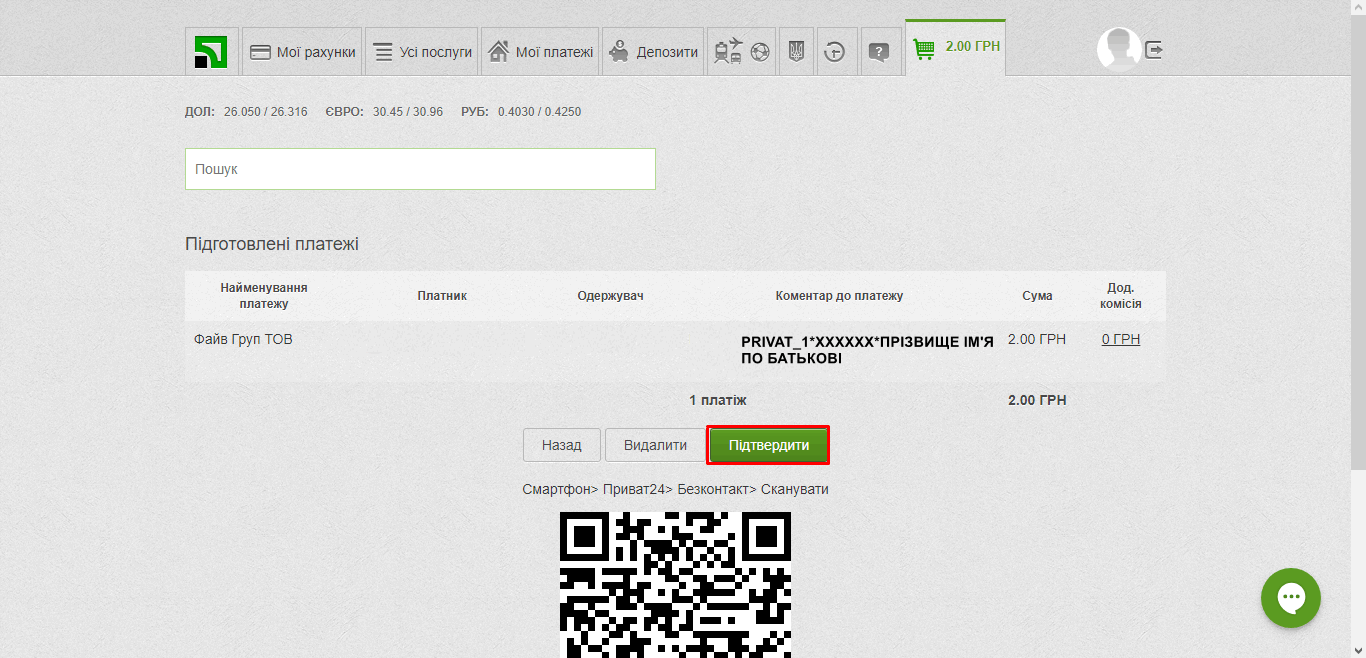The width and height of the screenshot is (1366, 658).
Task: Click the Сума column header
Action: [x=1037, y=296]
